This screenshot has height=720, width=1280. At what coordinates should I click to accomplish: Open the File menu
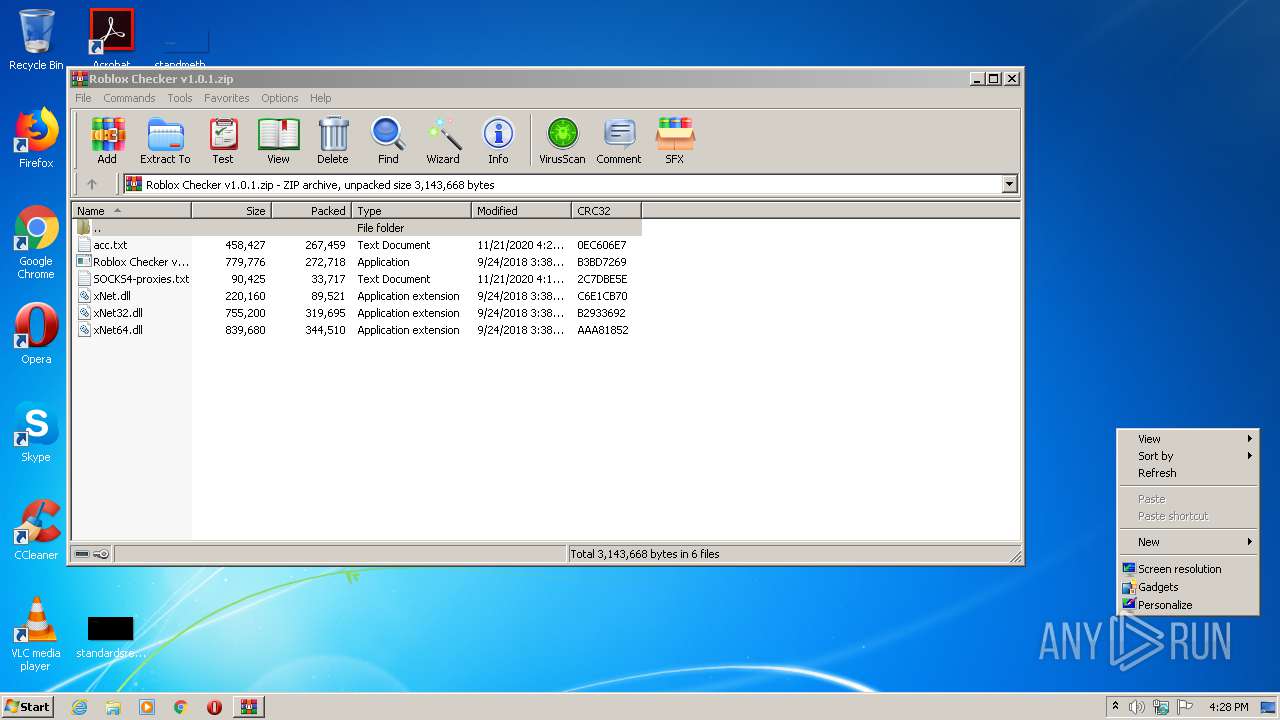coord(83,98)
